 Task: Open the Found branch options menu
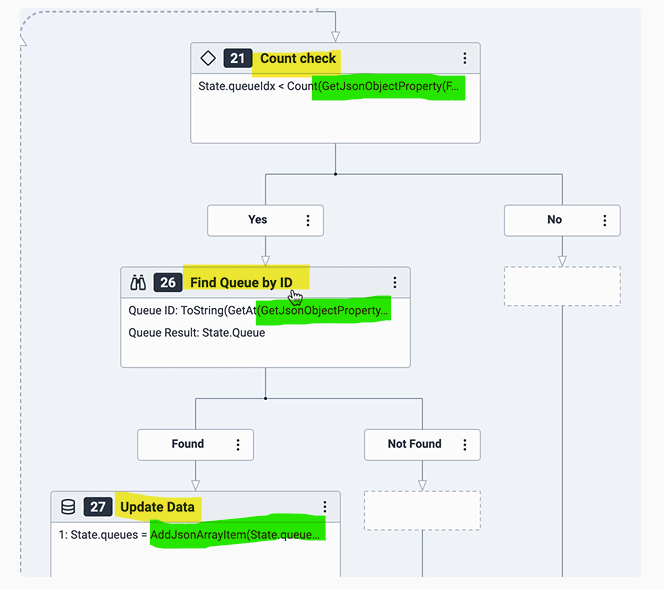tap(238, 444)
